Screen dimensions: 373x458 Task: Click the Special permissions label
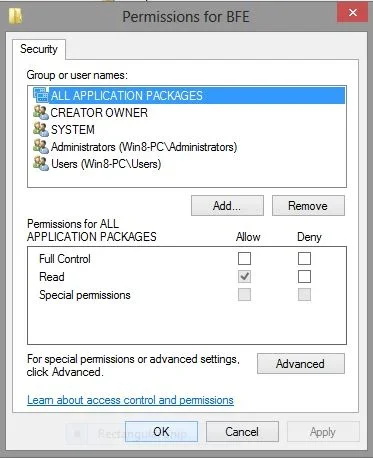[x=85, y=295]
